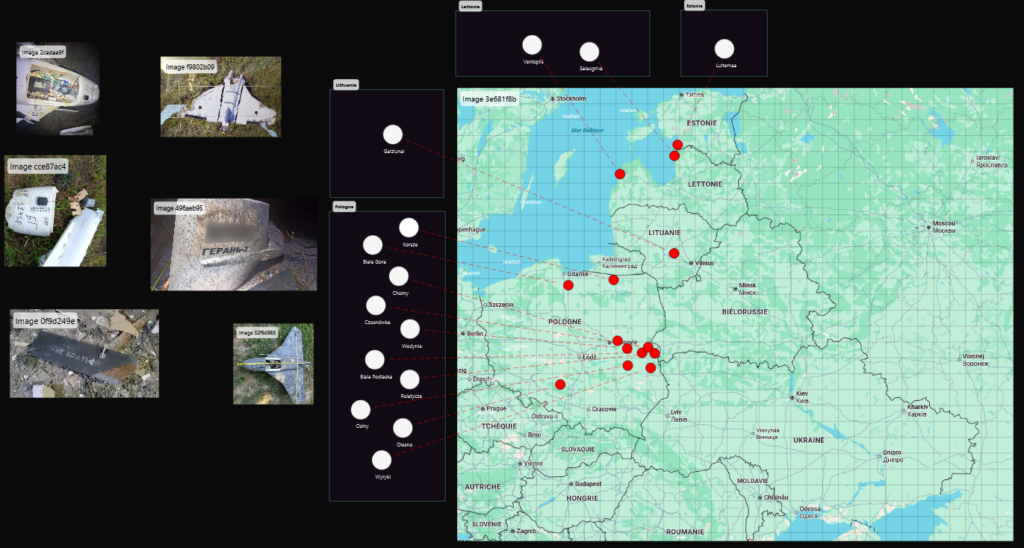Screen dimensions: 1024x548
Task: Choose the Olesno node circle
Action: (x=403, y=428)
